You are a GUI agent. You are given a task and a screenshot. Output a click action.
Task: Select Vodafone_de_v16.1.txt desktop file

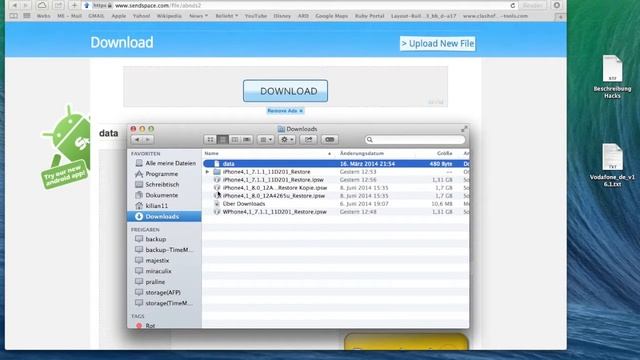coord(612,165)
